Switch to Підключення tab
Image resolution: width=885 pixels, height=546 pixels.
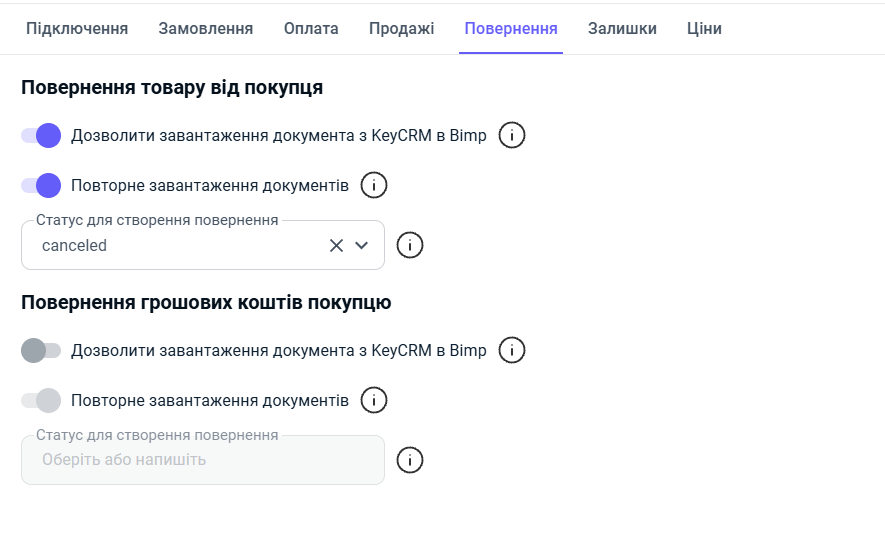tap(77, 29)
